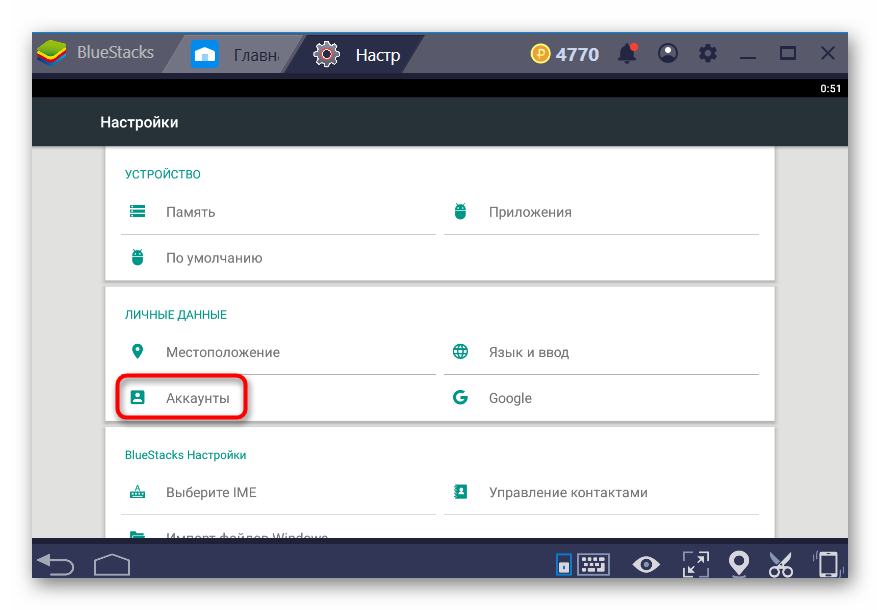Open the Аккаунты settings entry
This screenshot has width=880, height=610.
pos(183,398)
